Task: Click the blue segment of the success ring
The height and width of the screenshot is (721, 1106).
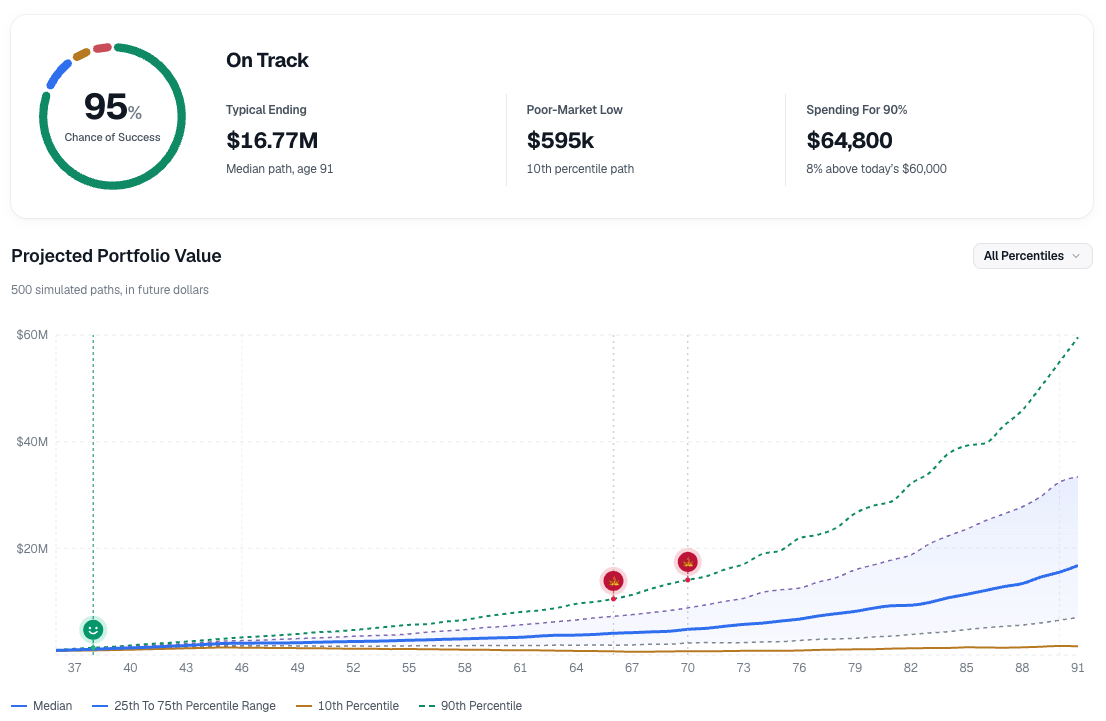Action: tap(59, 74)
